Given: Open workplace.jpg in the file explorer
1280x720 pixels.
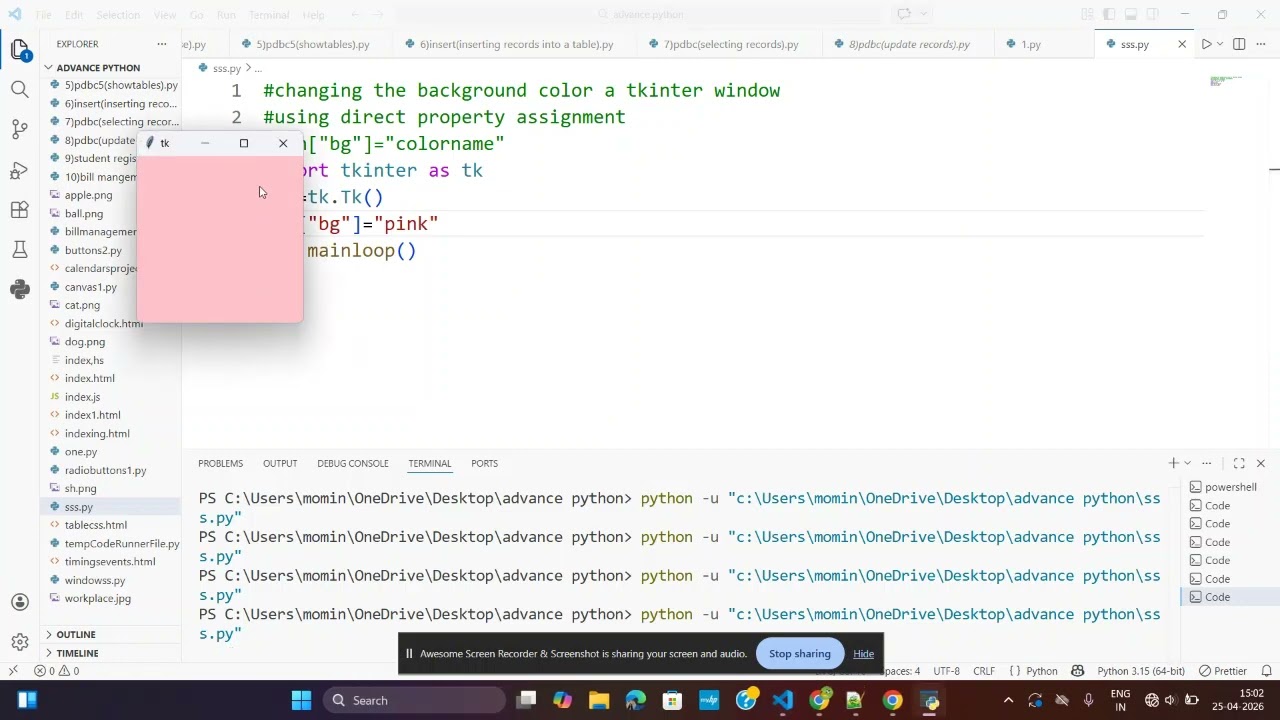Looking at the screenshot, I should click(97, 598).
